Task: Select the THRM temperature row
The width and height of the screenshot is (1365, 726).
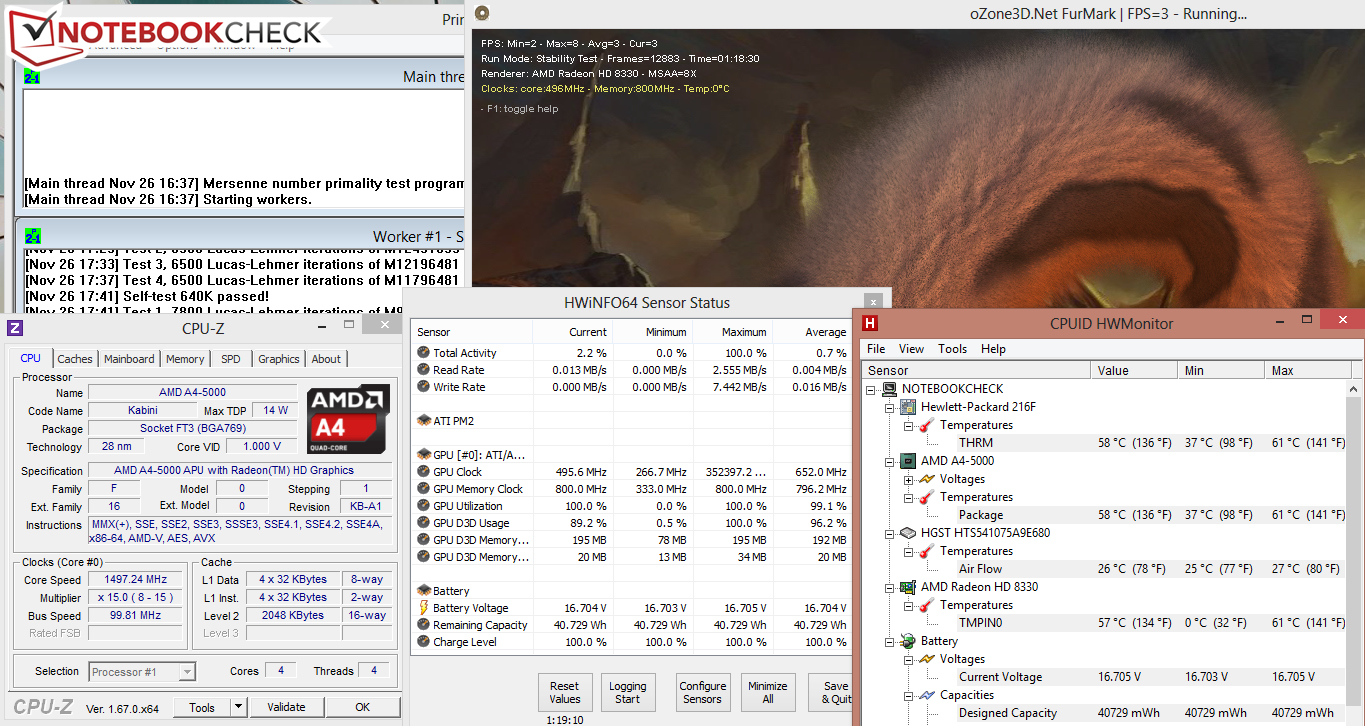Action: 1103,443
